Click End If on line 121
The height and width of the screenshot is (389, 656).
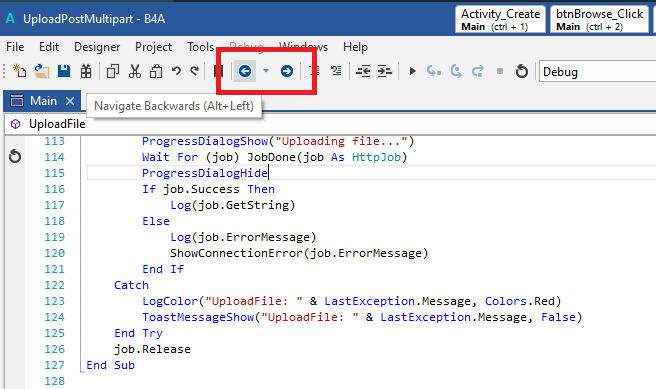(163, 269)
